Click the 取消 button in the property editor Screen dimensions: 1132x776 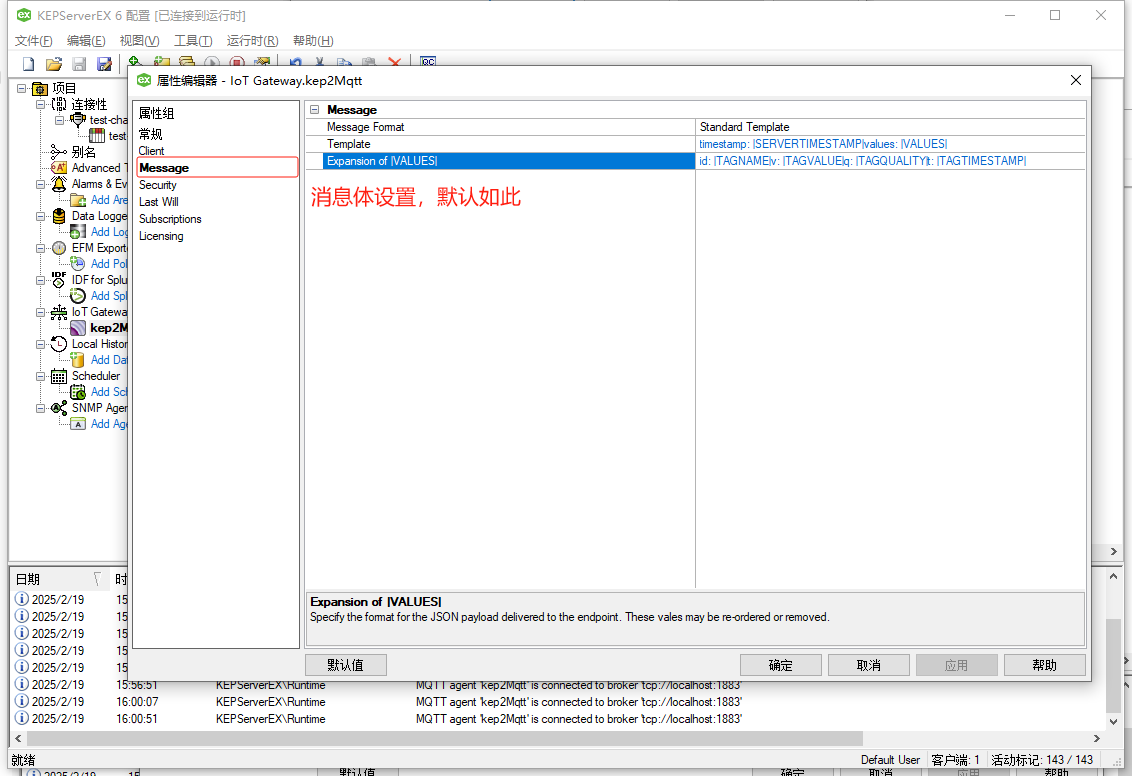pos(868,665)
